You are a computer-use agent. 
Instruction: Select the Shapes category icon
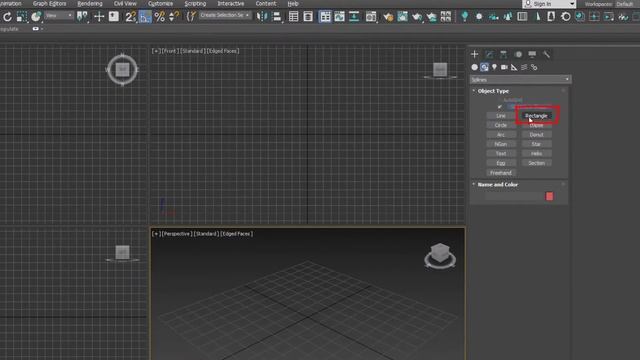coord(484,67)
